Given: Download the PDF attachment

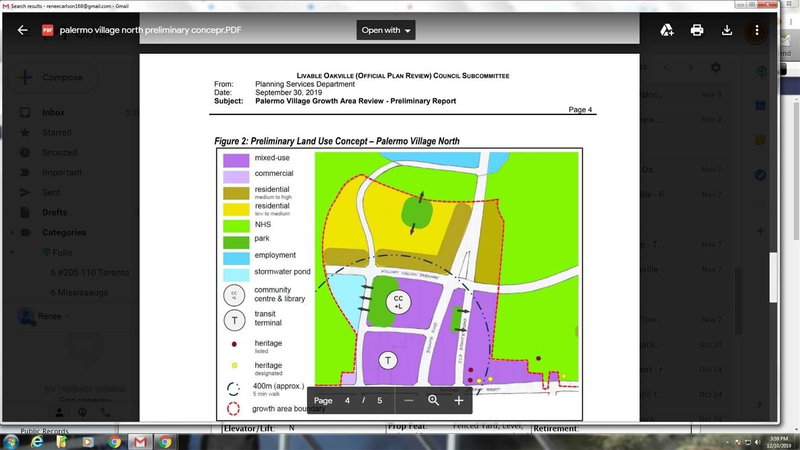Looking at the screenshot, I should coord(727,30).
